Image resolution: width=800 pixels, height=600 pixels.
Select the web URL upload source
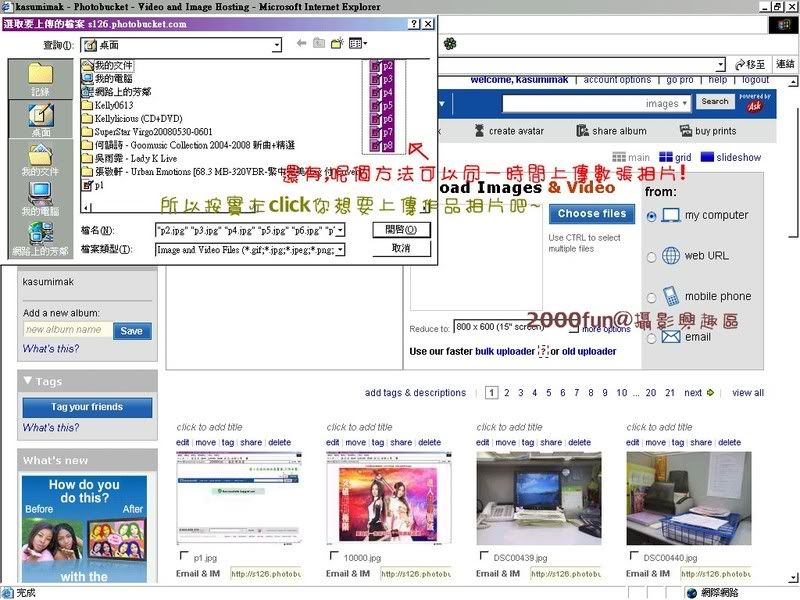point(652,257)
